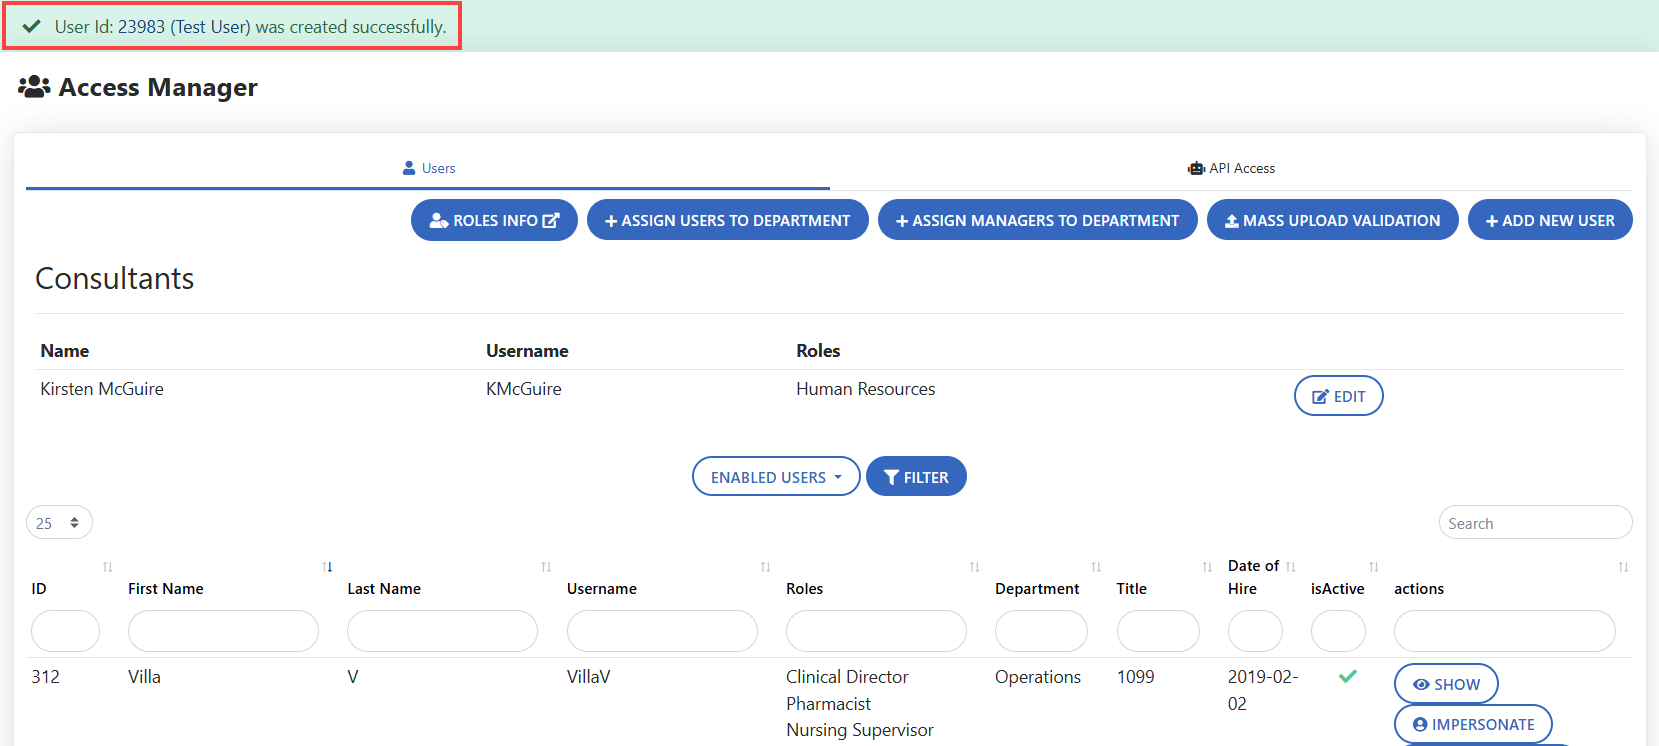Show details for user Villa
1659x746 pixels.
pos(1445,684)
